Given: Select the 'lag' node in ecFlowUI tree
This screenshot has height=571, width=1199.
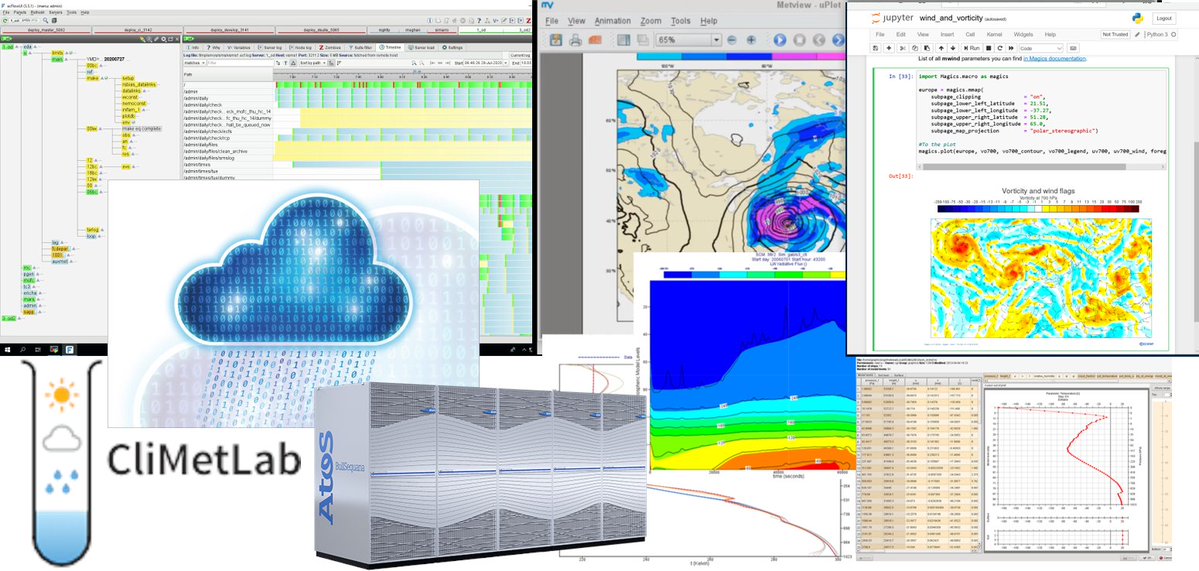Looking at the screenshot, I should (x=55, y=242).
